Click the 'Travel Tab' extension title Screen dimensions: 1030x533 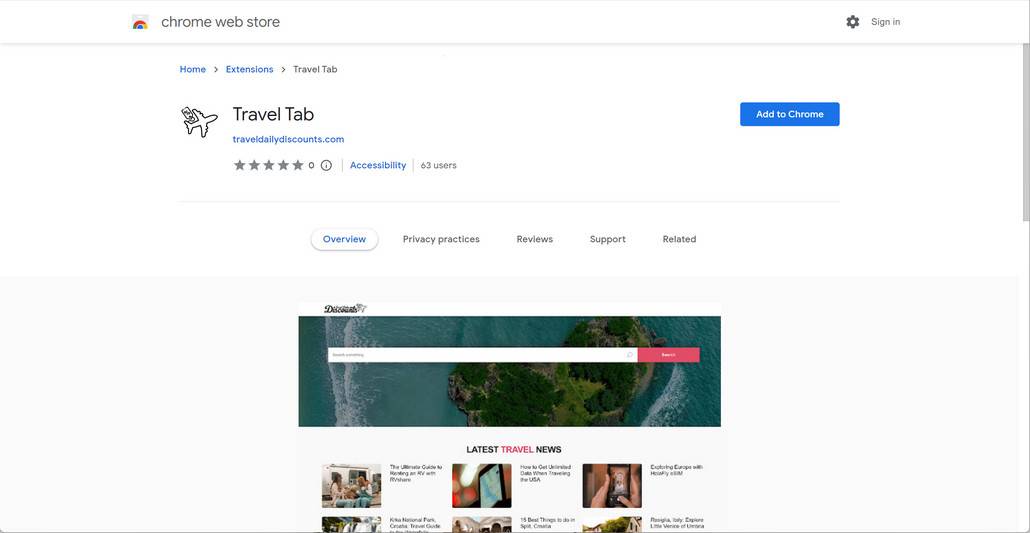tap(273, 114)
